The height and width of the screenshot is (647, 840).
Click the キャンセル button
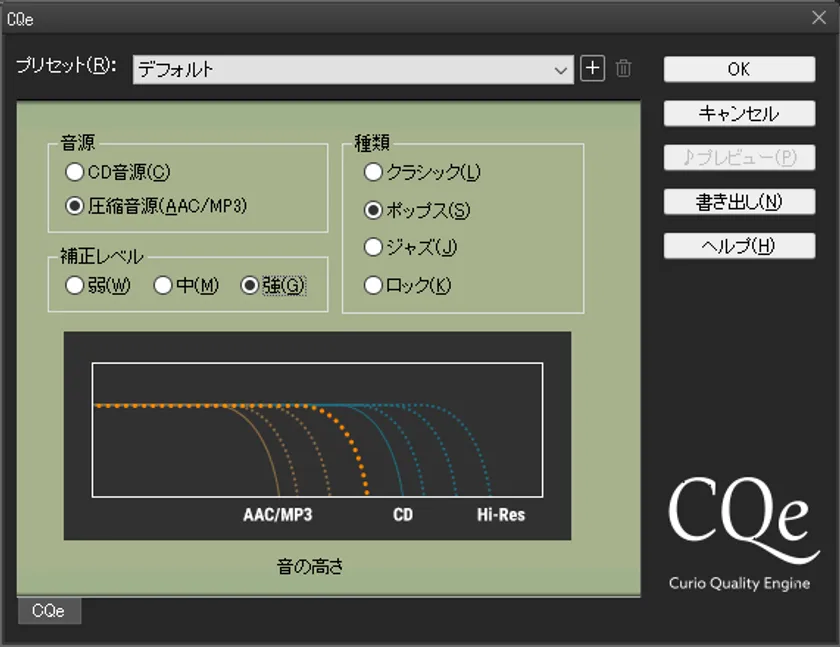[x=739, y=114]
